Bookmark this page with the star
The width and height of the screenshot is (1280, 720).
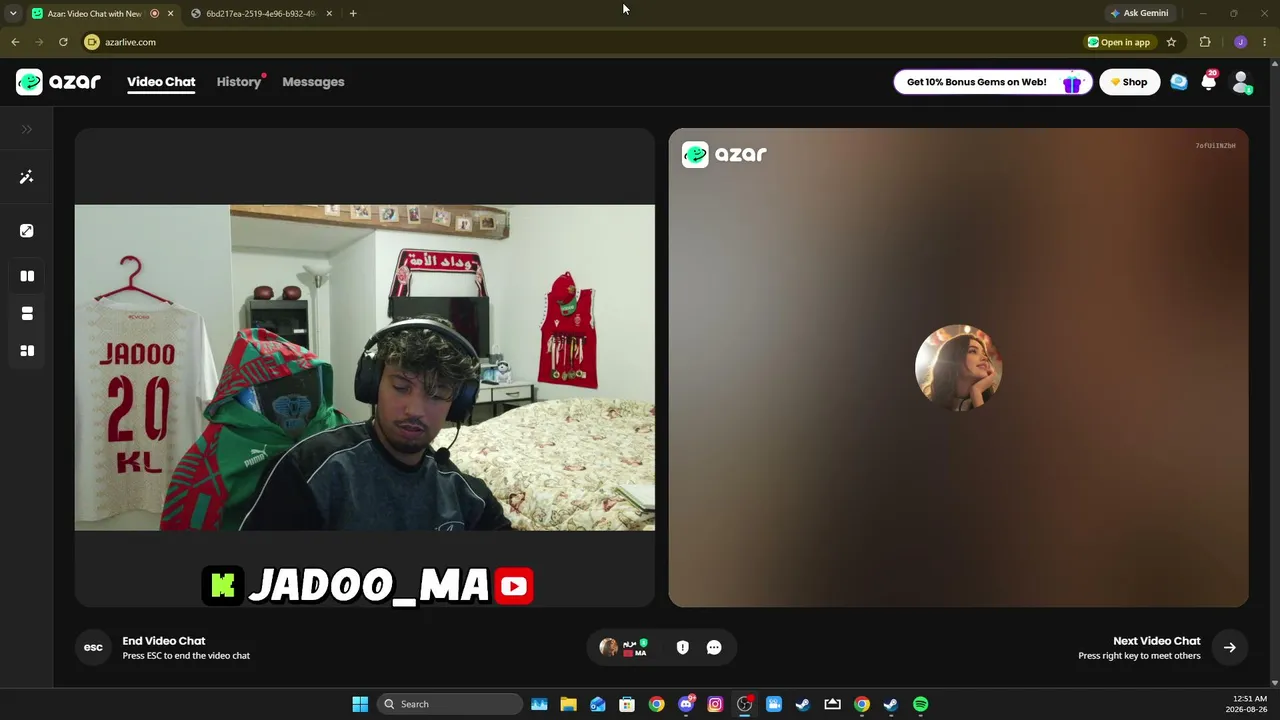pyautogui.click(x=1171, y=42)
